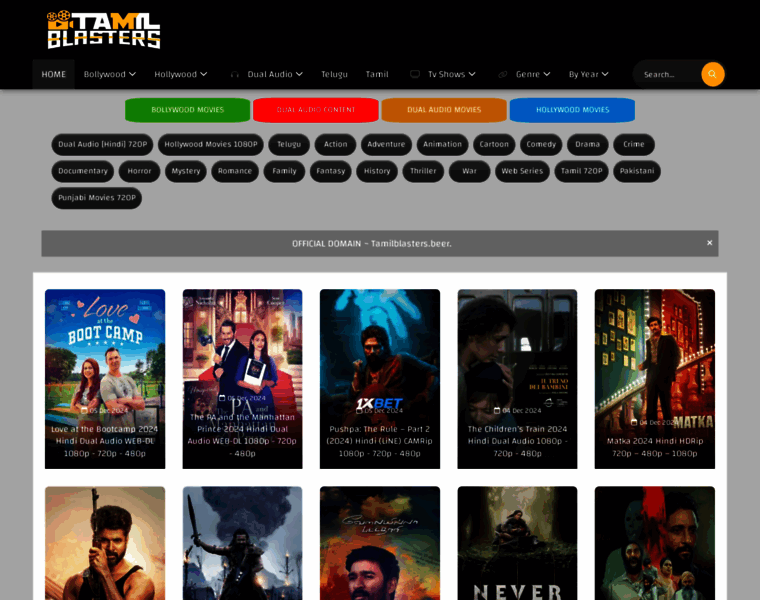Choose the Crime genre tag
Viewport: 760px width, 600px height.
pyautogui.click(x=634, y=144)
